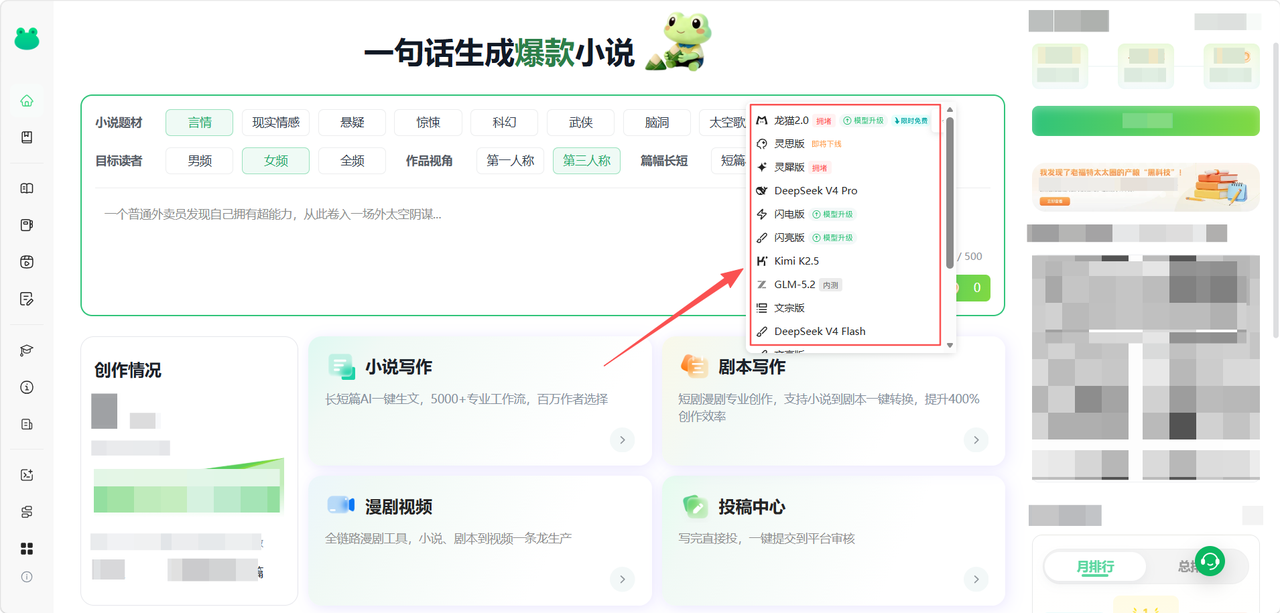Click the list icon beside 文宗版
The width and height of the screenshot is (1280, 613).
[x=762, y=308]
